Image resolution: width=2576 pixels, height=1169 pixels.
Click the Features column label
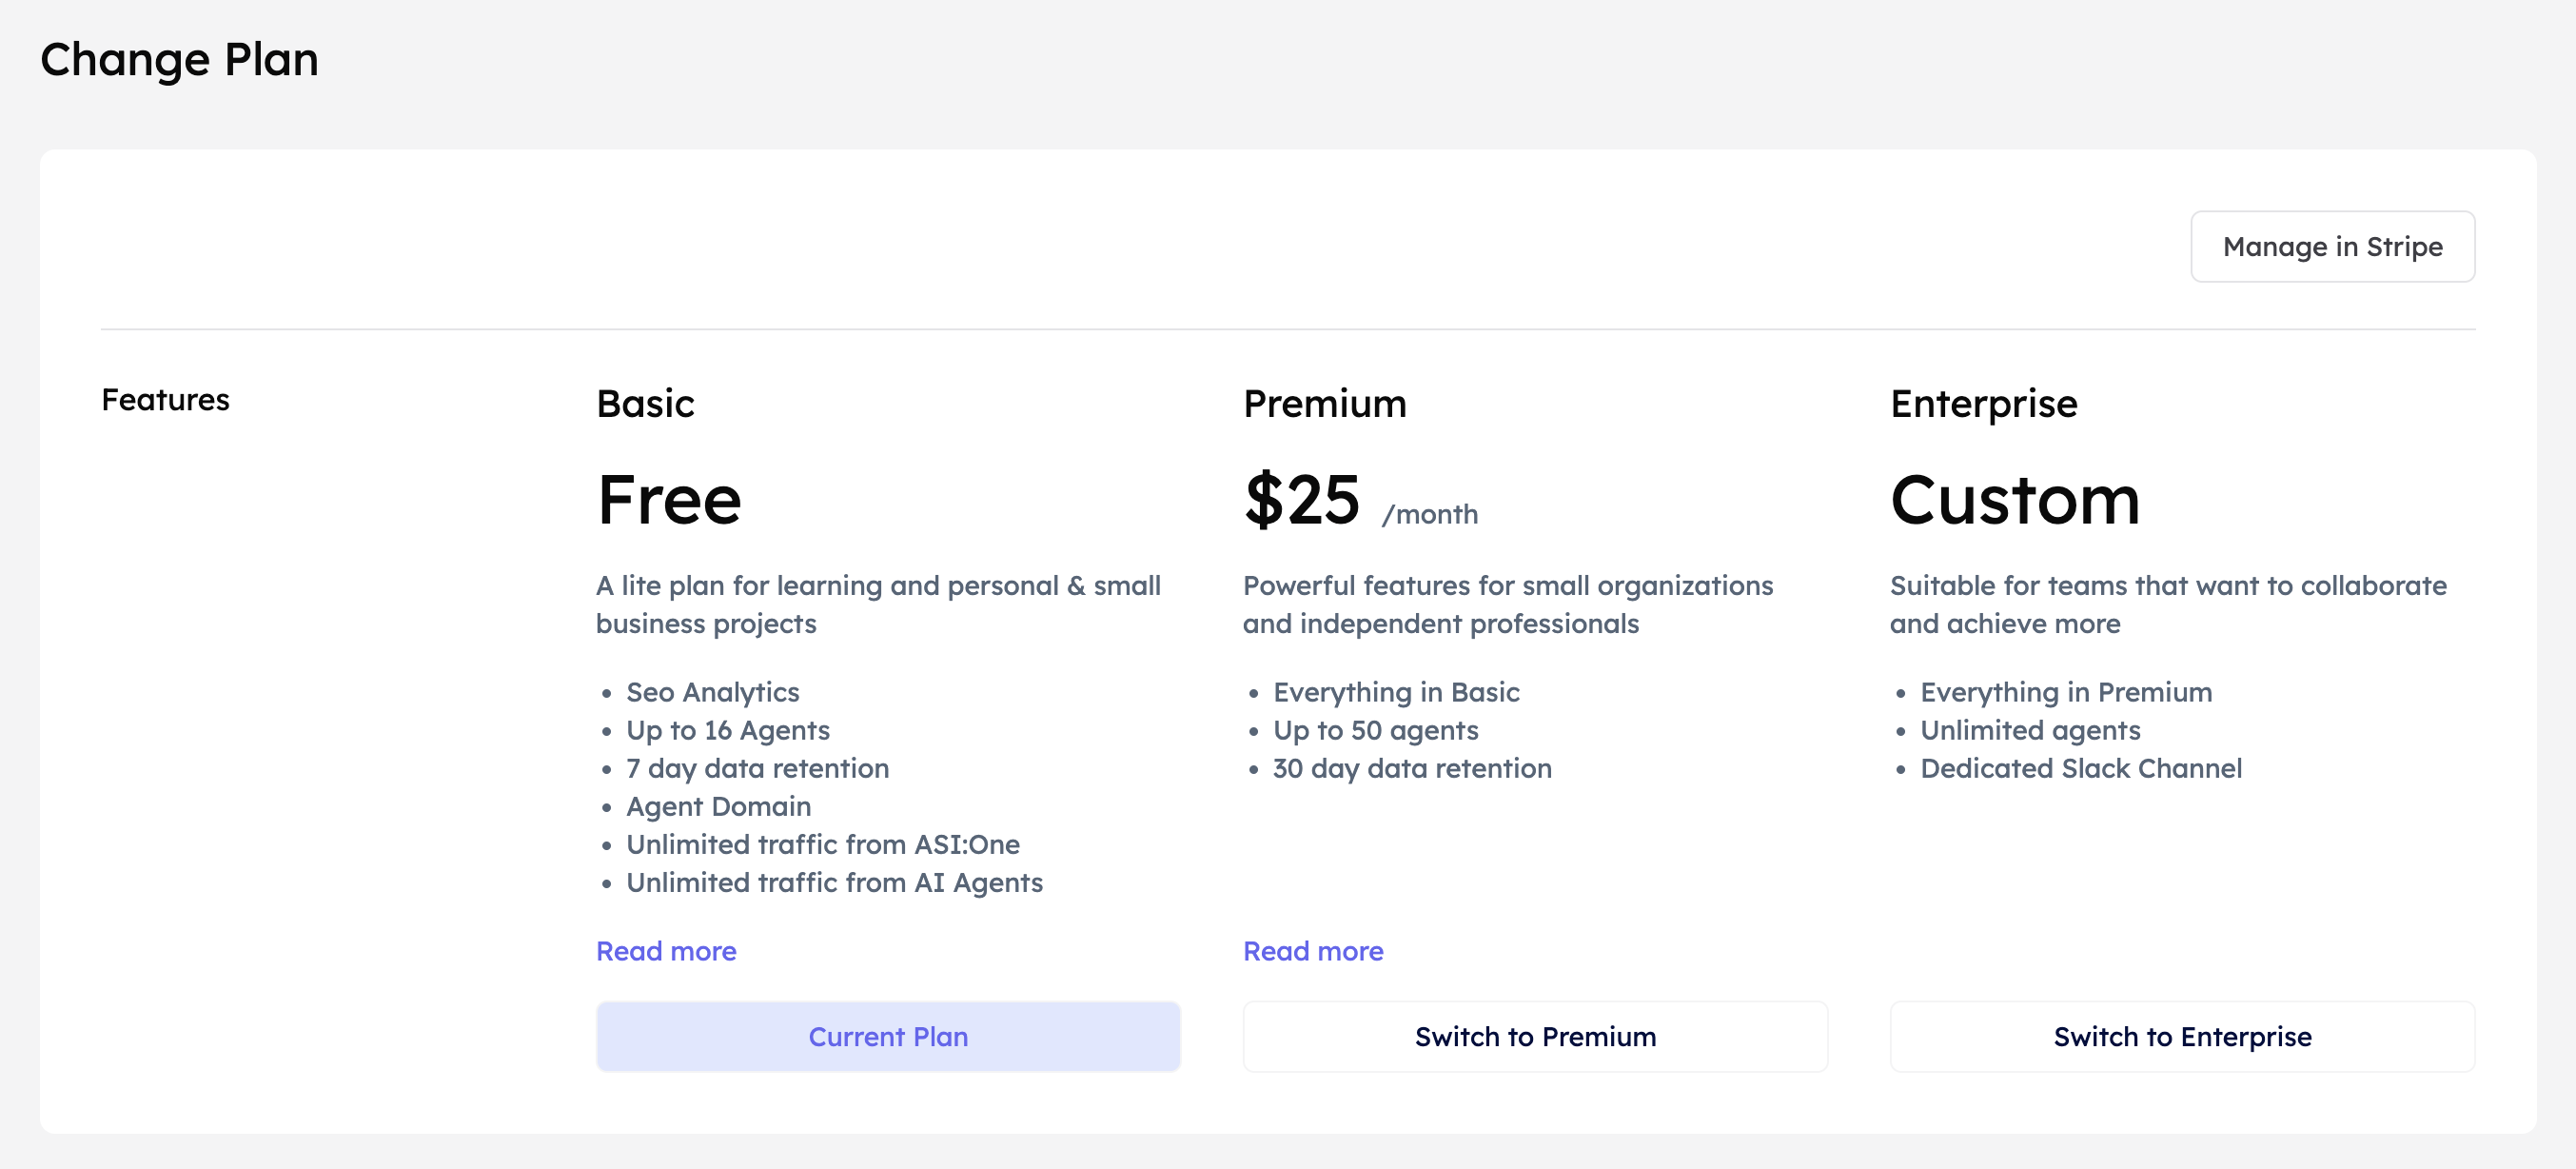(165, 400)
